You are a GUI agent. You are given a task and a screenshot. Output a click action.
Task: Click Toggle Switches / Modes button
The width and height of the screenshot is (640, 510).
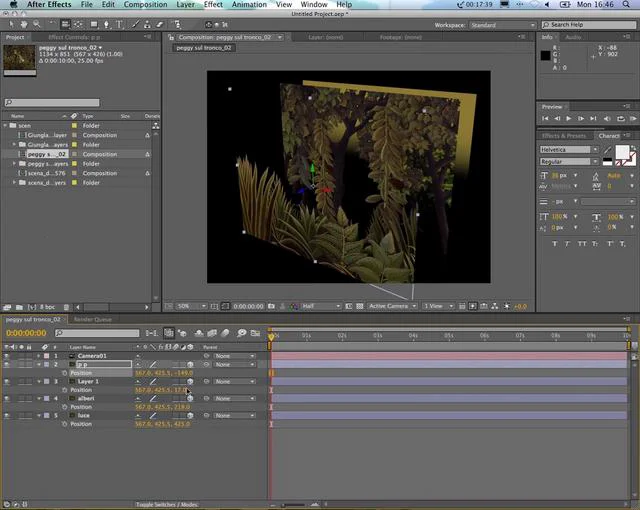point(167,505)
